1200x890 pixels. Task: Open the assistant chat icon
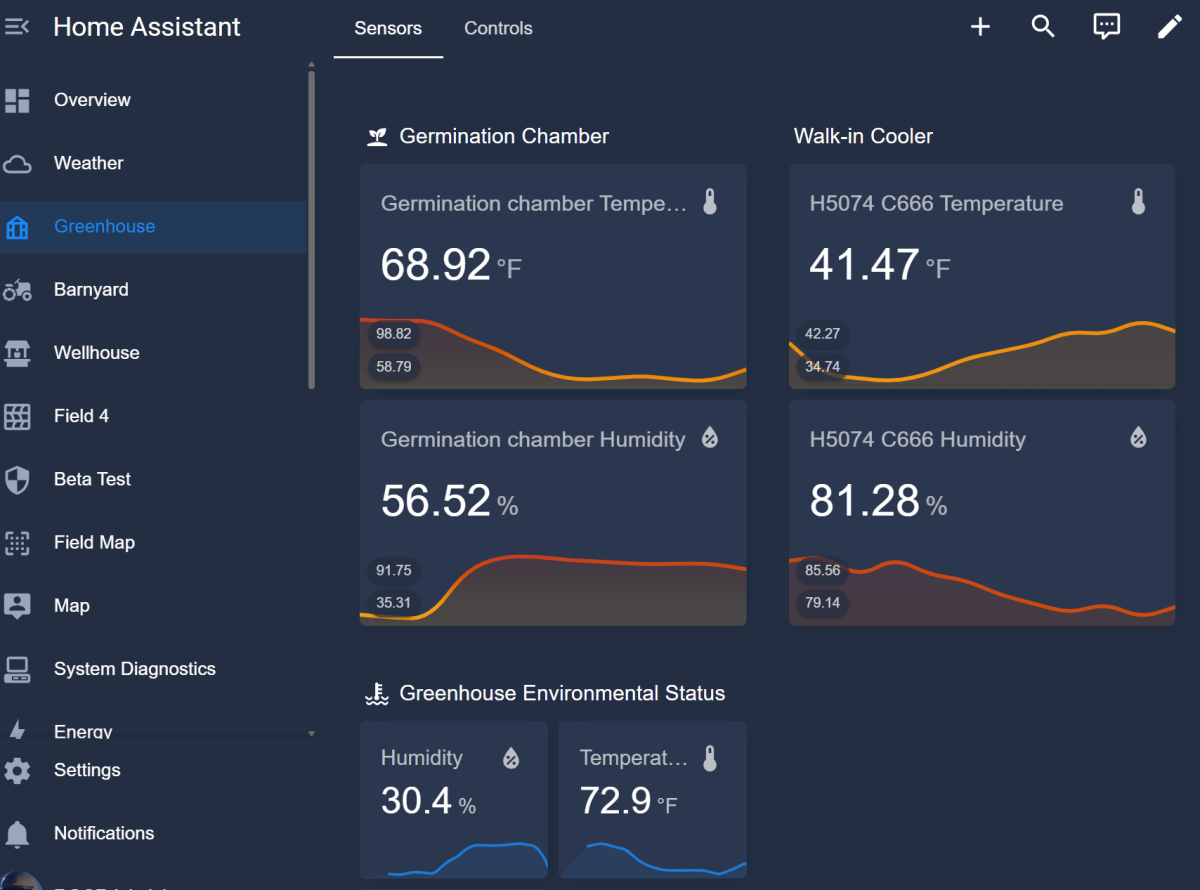(x=1106, y=27)
